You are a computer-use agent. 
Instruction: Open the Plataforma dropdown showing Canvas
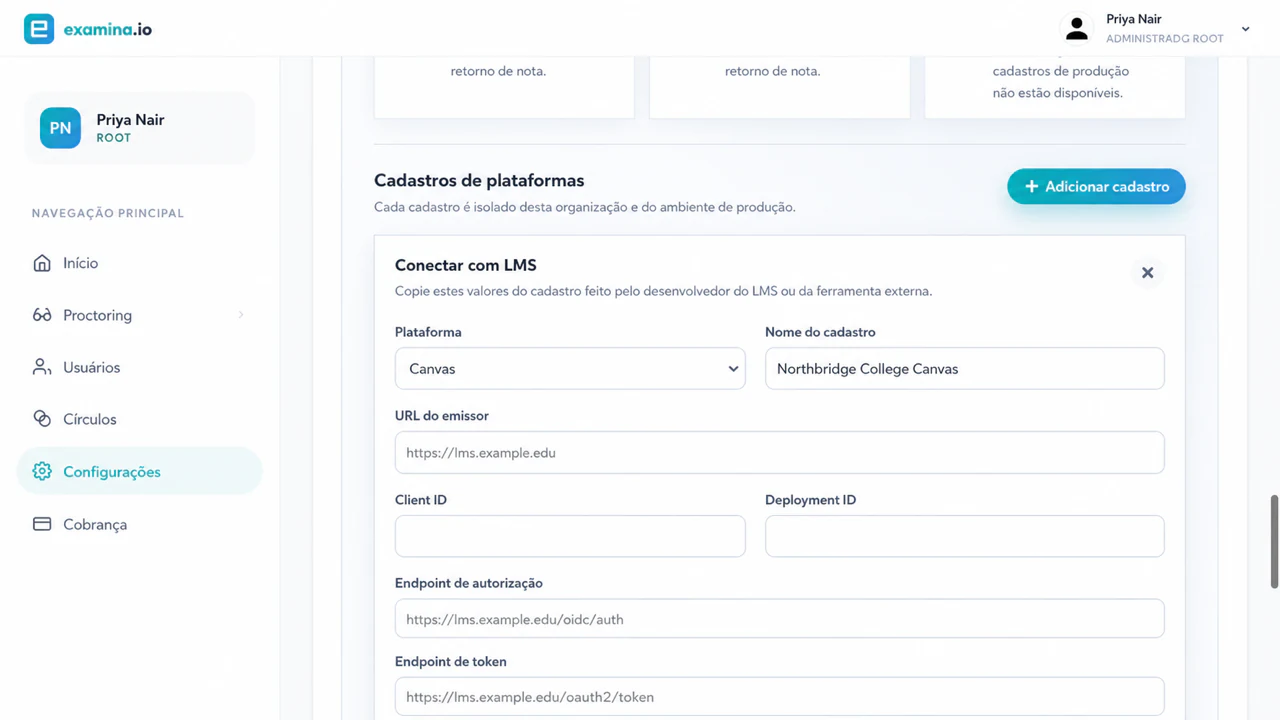[570, 368]
